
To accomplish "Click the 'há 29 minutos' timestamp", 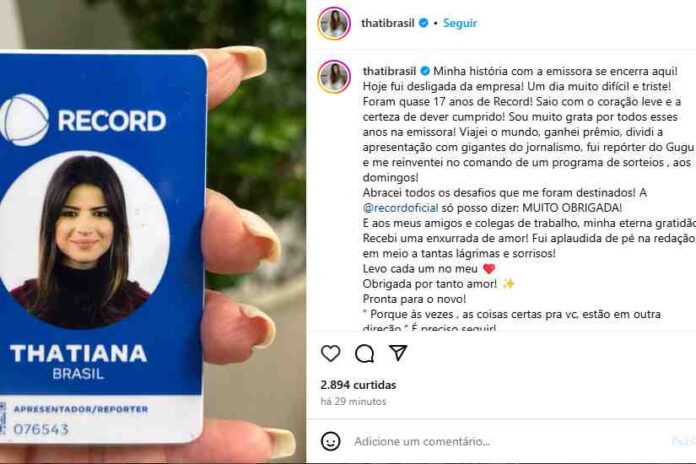I will pyautogui.click(x=353, y=401).
